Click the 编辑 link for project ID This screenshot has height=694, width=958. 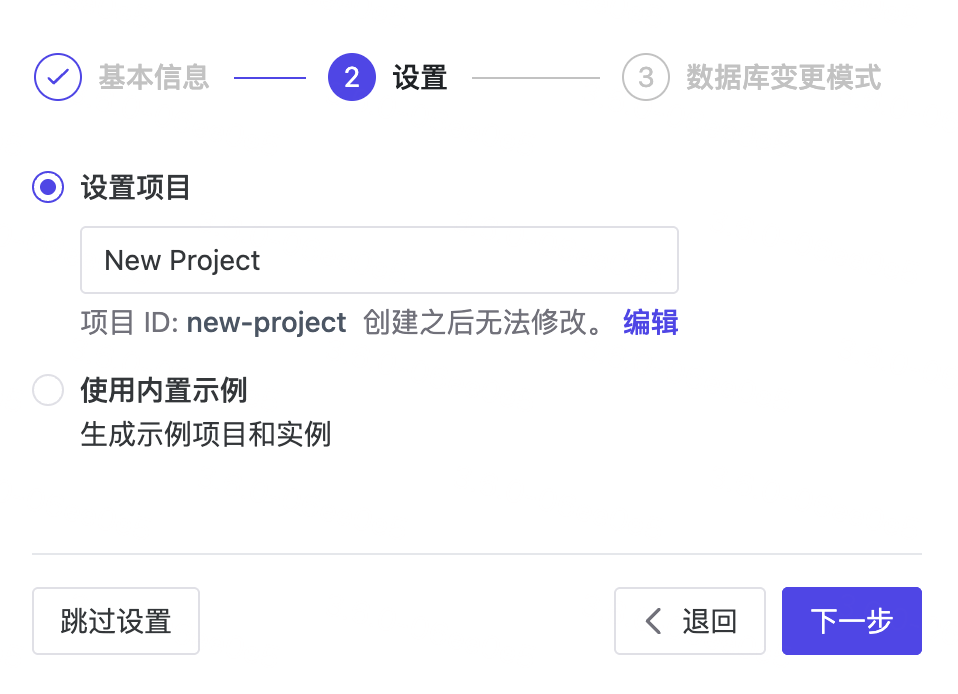pos(650,322)
